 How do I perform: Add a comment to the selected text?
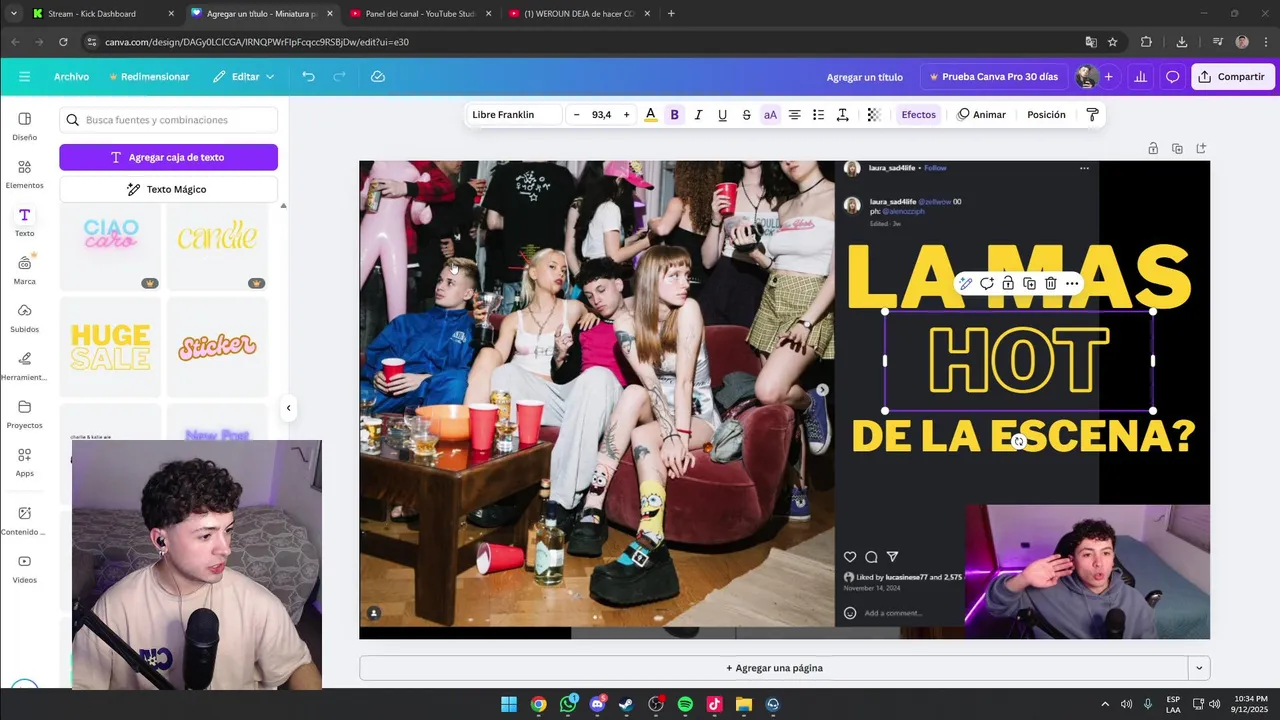point(987,284)
